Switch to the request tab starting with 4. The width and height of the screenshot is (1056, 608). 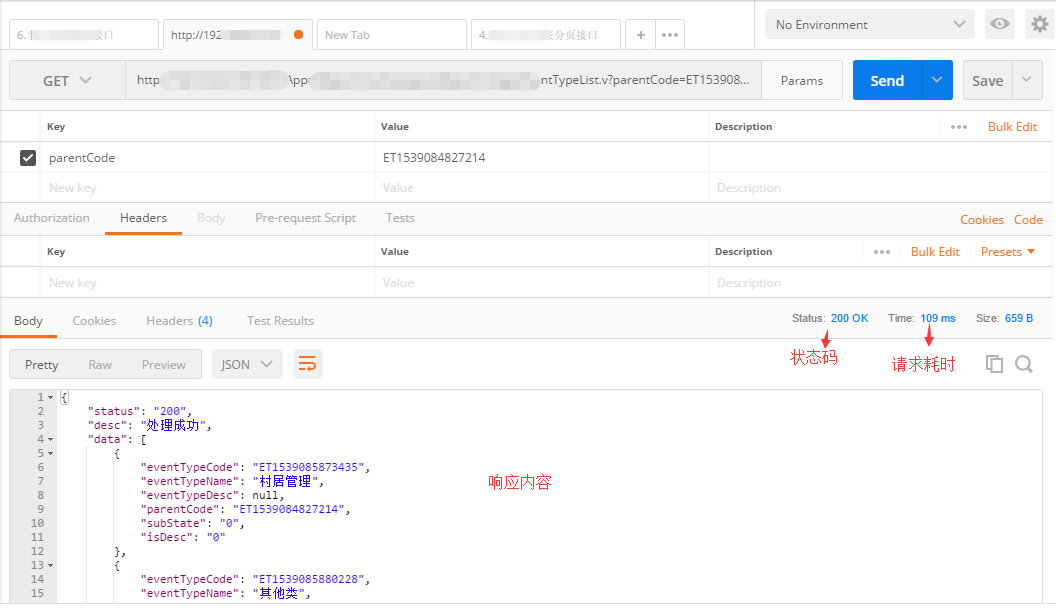pyautogui.click(x=546, y=35)
